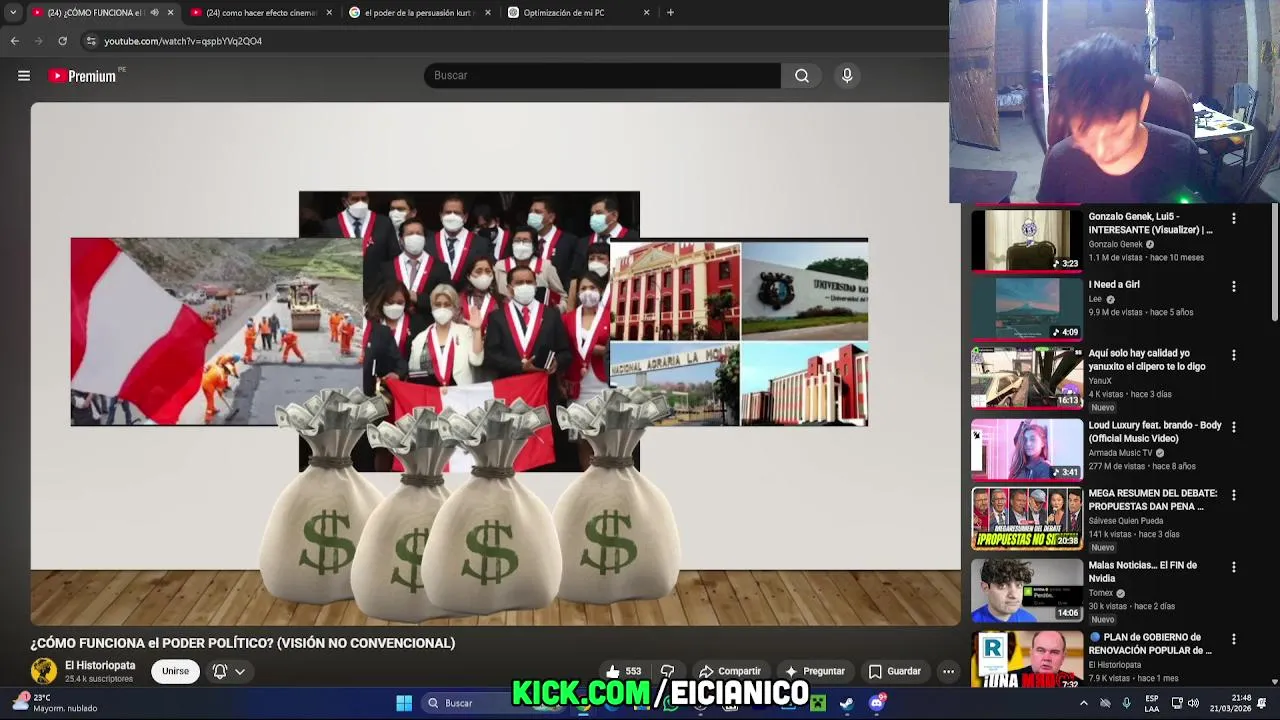Open Discord from the taskbar
1280x720 pixels.
pyautogui.click(x=877, y=703)
